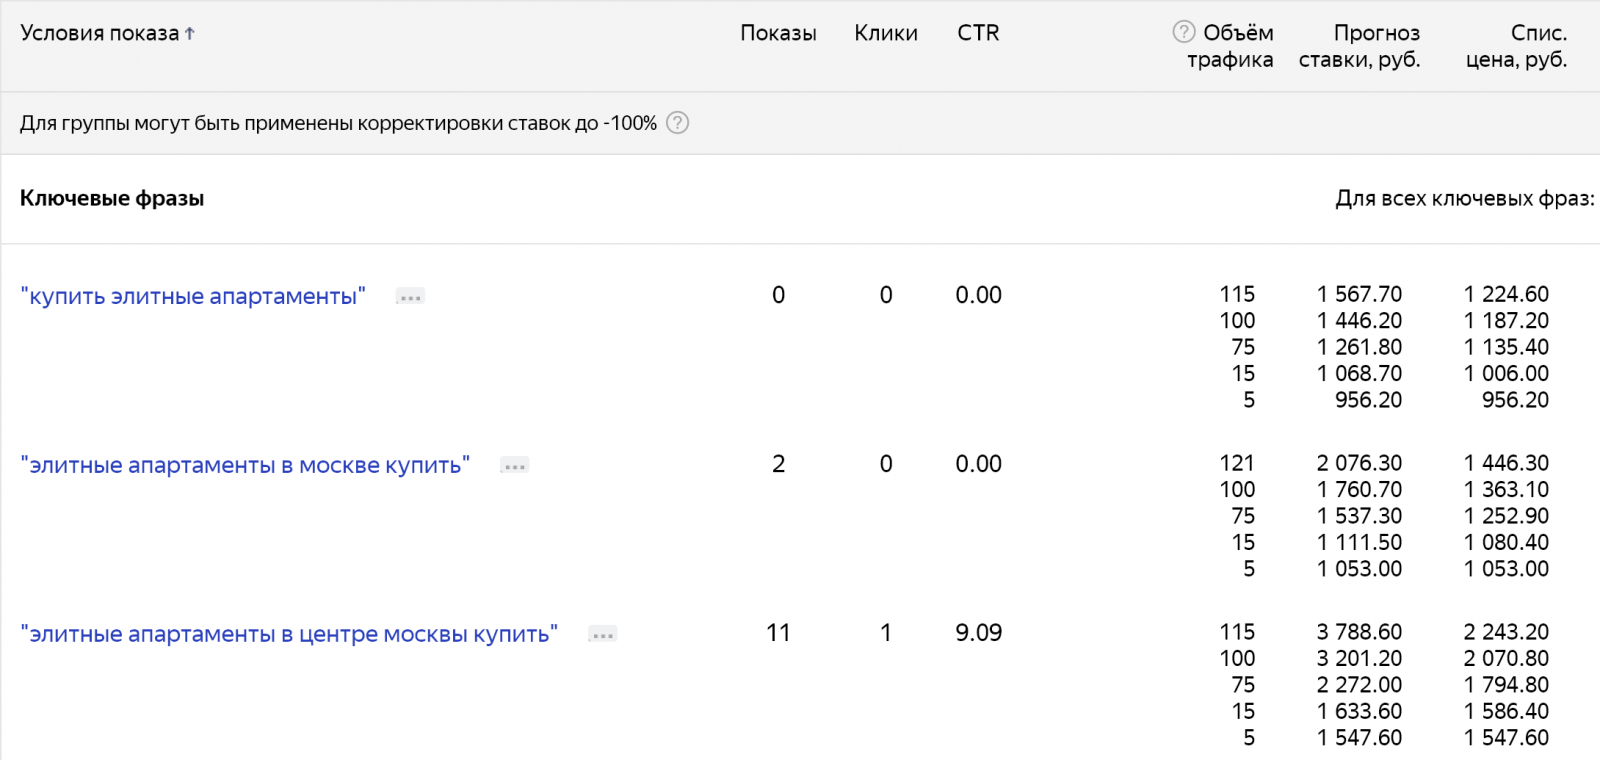1600x760 pixels.
Task: Select the 3 788.60 forecast bid value
Action: point(1359,632)
